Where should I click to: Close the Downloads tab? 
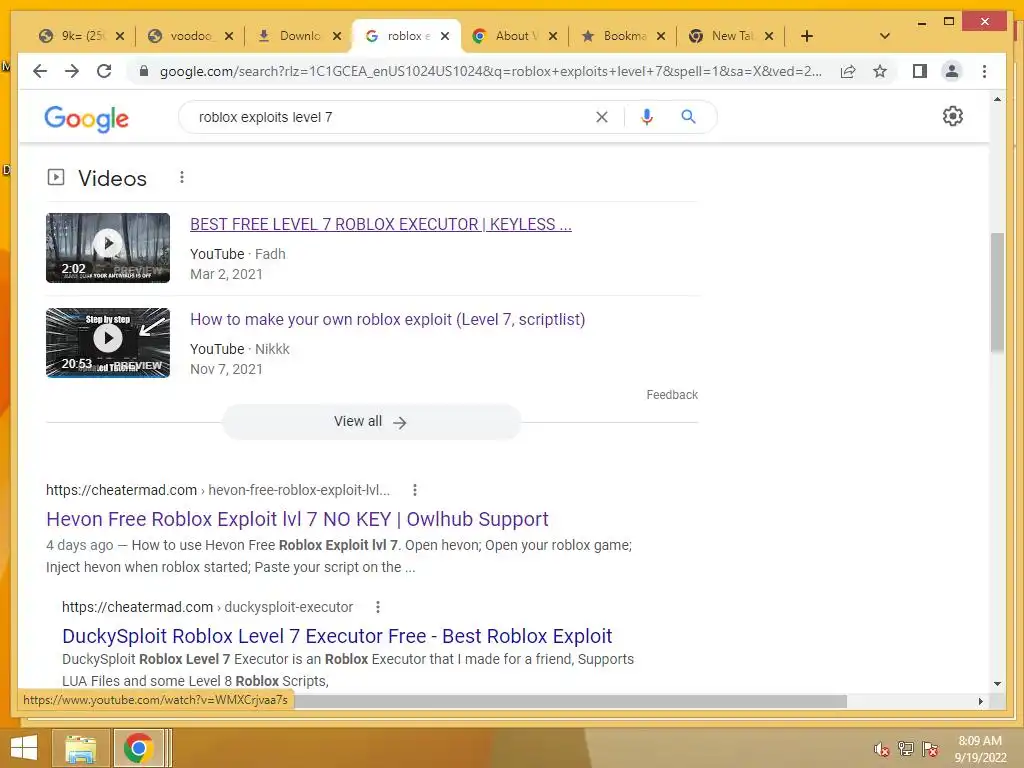coord(337,36)
